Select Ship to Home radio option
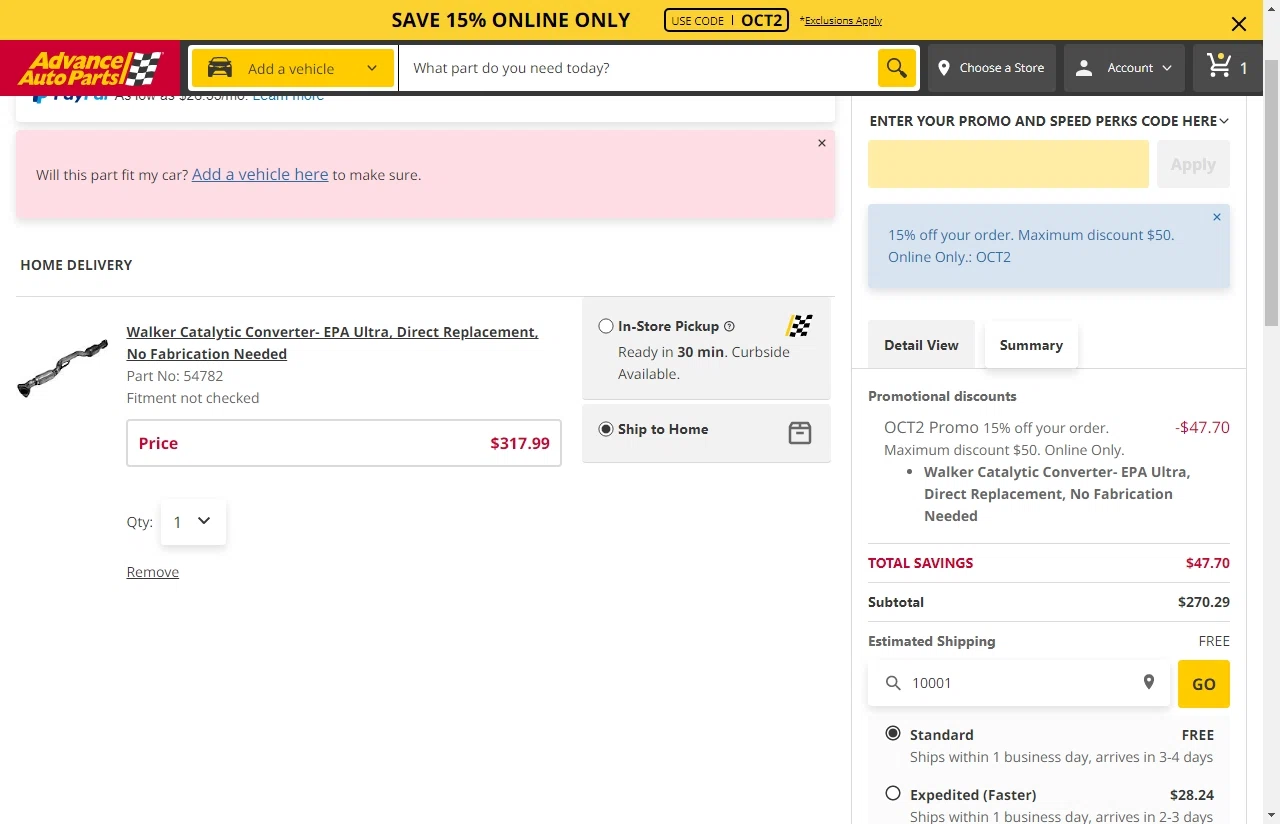1280x824 pixels. point(606,429)
